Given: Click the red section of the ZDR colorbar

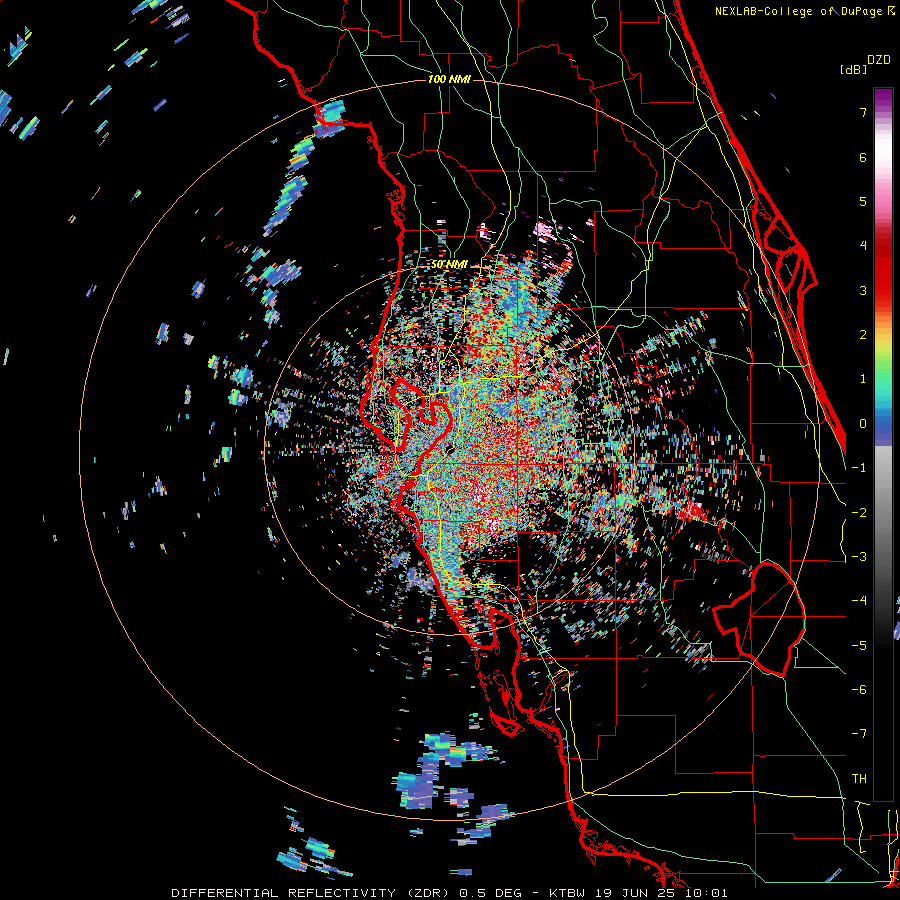Looking at the screenshot, I should pos(883,270).
